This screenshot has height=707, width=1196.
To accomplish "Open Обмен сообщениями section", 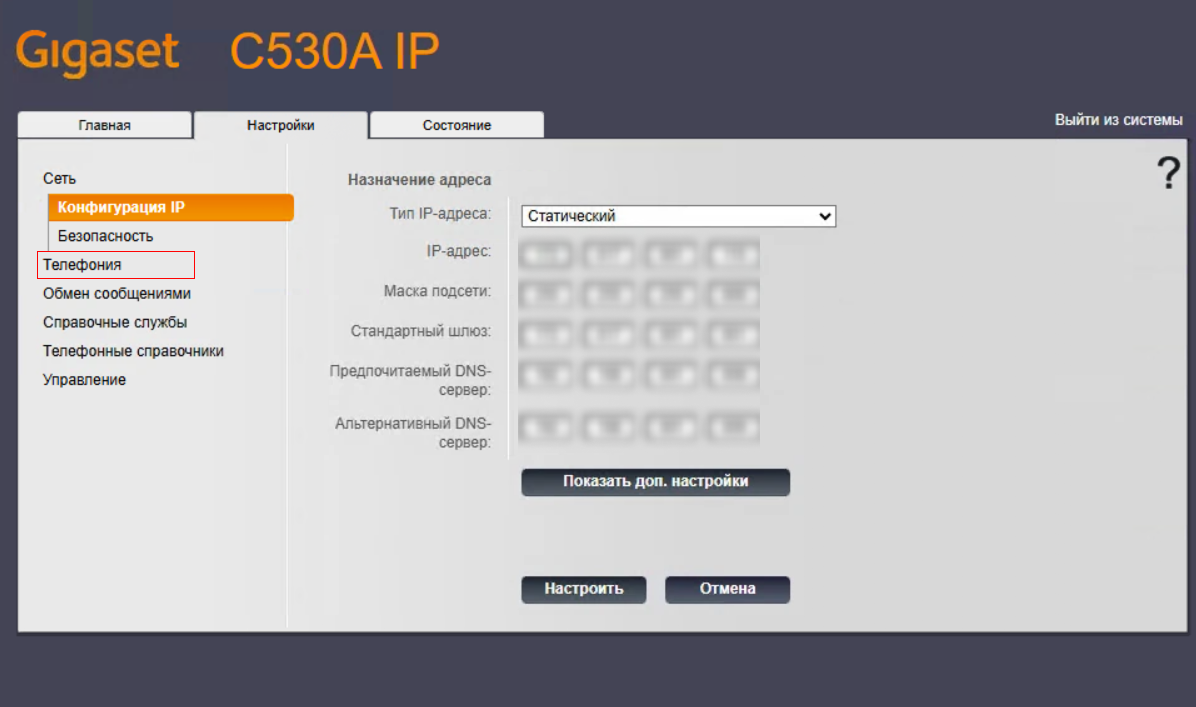I will tap(116, 294).
